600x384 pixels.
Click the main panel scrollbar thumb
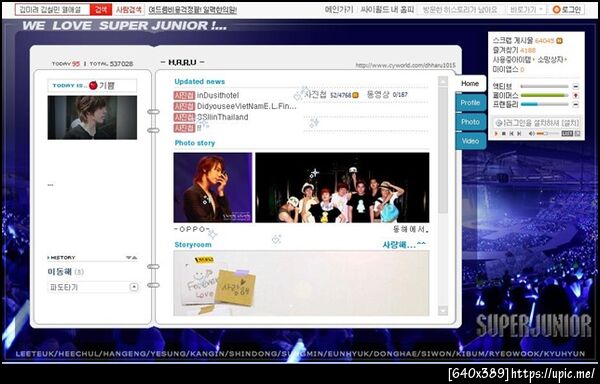pos(443,150)
